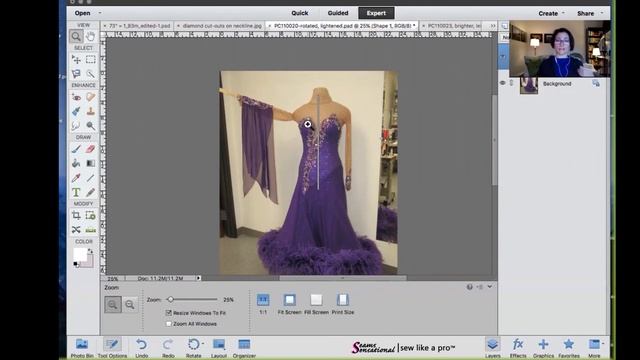
Task: Select the Pencil tool
Action: (91, 192)
